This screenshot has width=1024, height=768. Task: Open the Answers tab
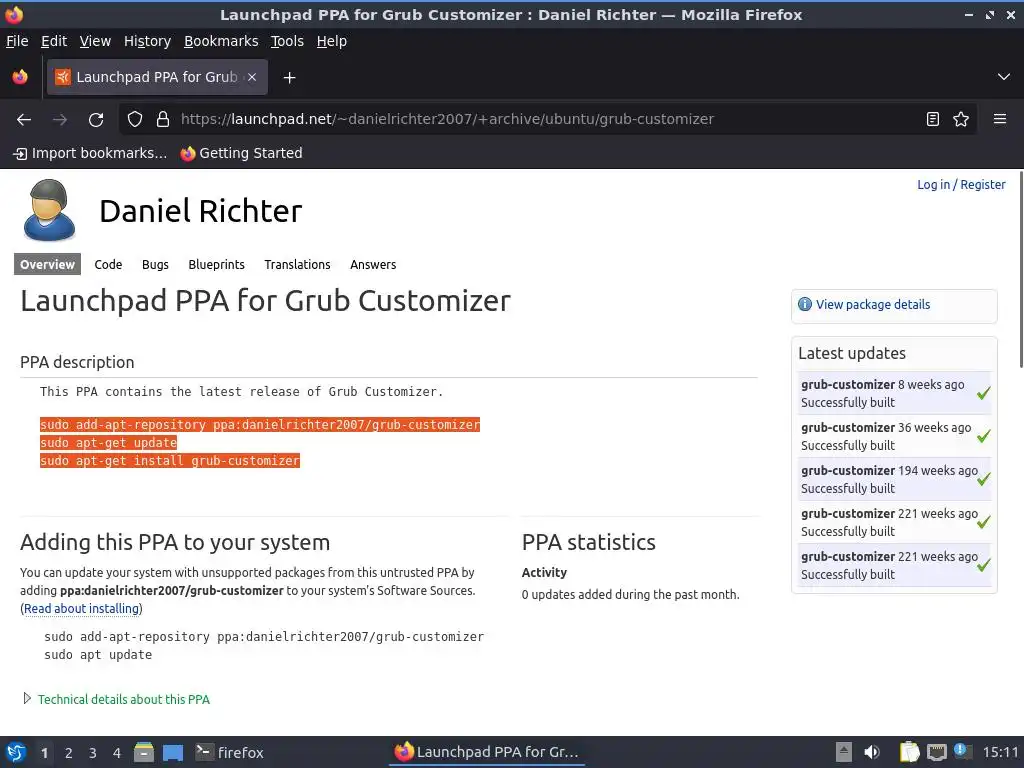tap(373, 264)
